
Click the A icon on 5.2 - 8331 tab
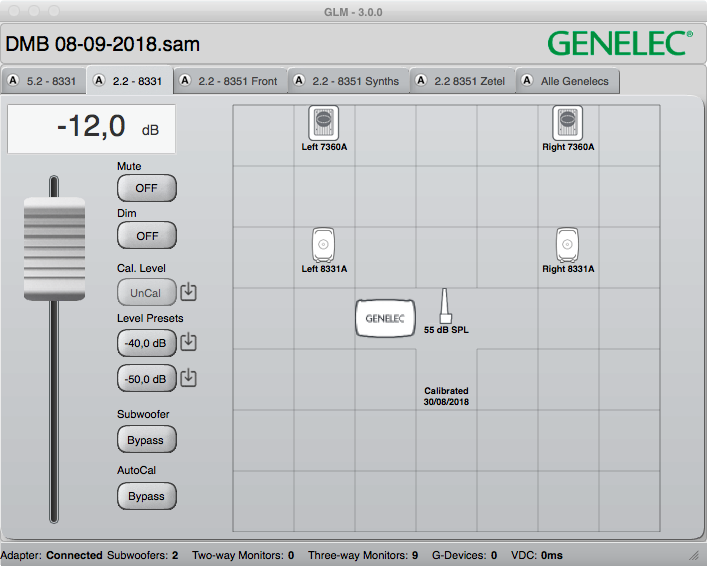(x=13, y=80)
